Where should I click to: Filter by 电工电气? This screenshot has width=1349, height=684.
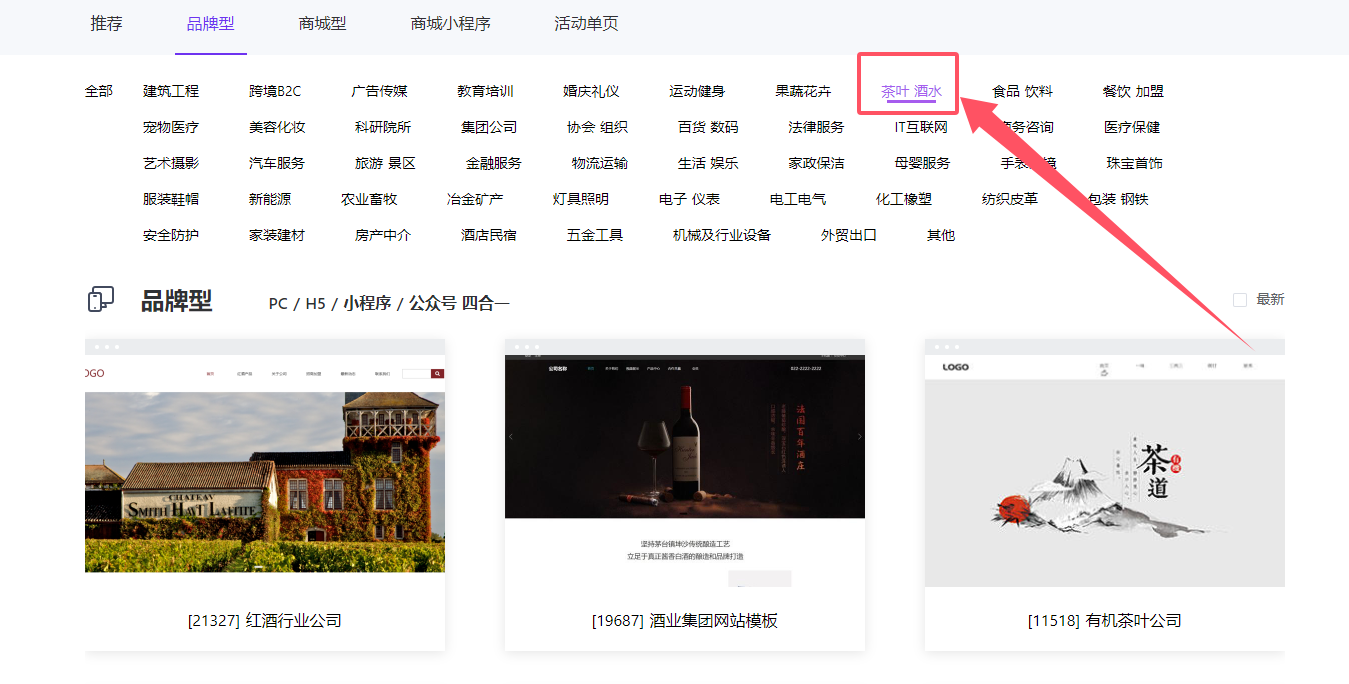point(798,199)
